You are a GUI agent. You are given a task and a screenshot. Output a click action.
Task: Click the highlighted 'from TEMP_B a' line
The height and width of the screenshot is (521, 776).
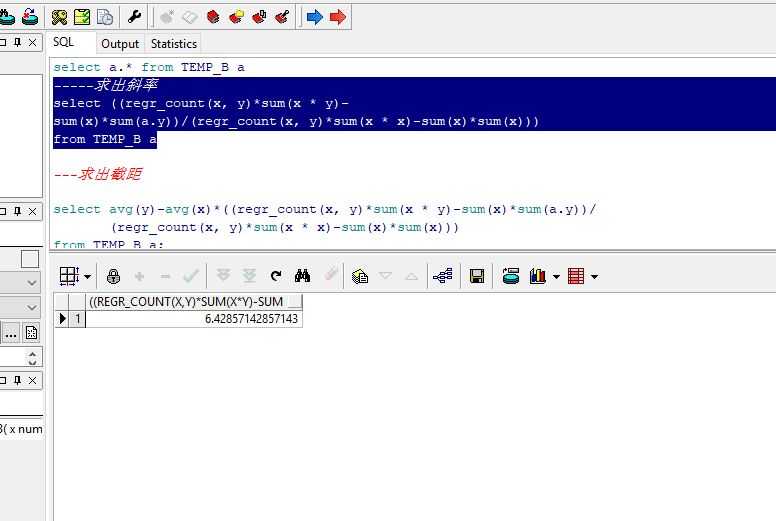tap(105, 140)
